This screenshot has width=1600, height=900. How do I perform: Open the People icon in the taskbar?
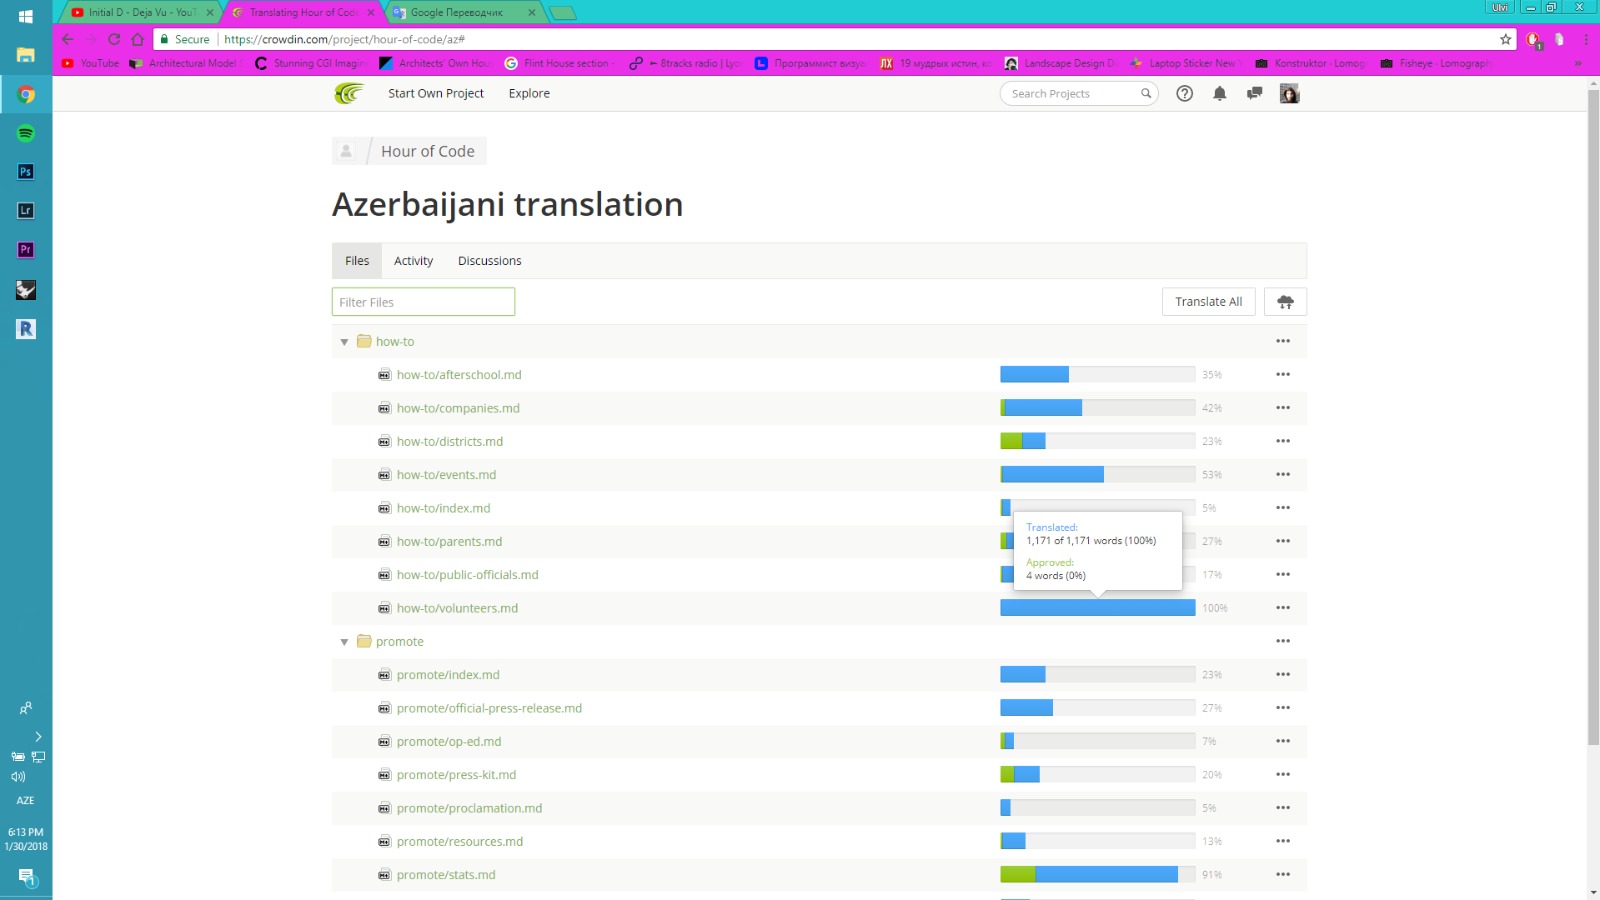(x=26, y=708)
